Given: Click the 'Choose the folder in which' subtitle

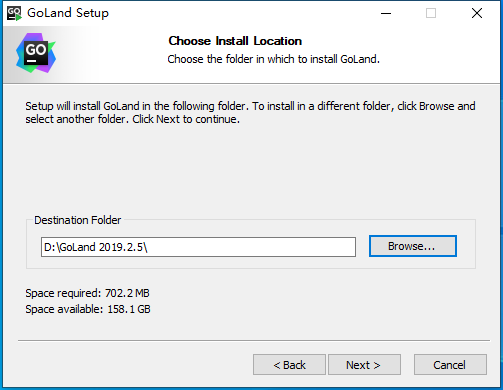Looking at the screenshot, I should coord(273,59).
